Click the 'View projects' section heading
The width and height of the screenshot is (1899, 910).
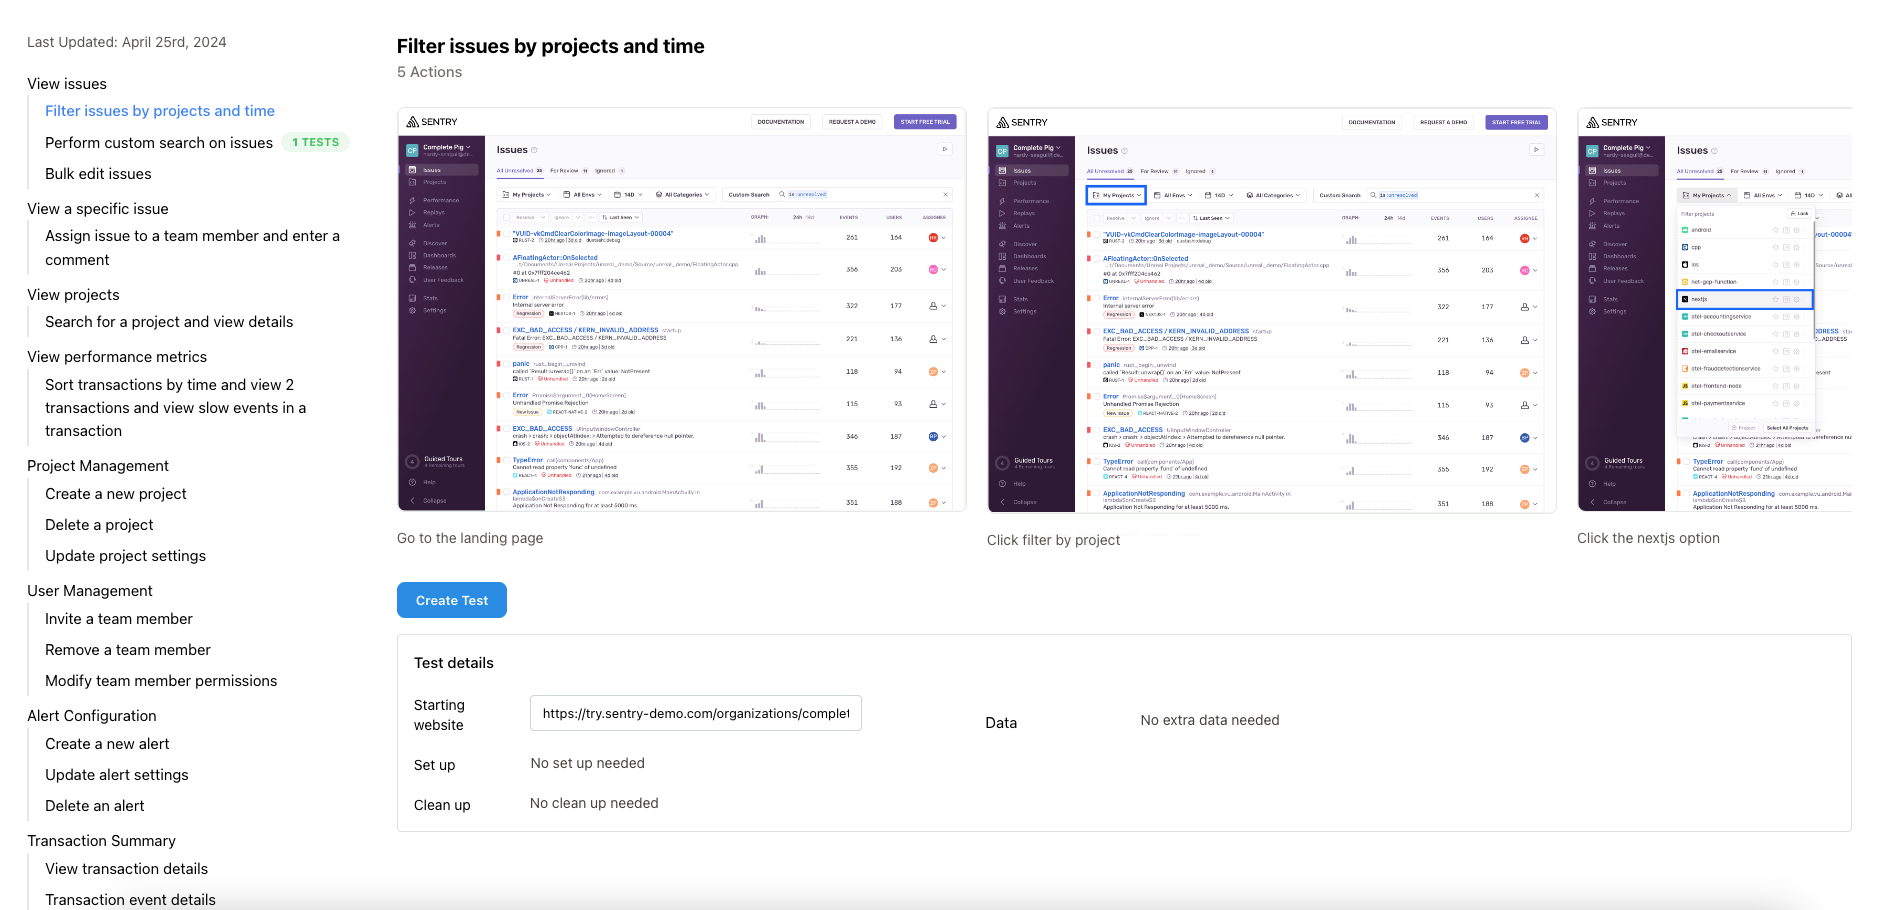pos(73,295)
